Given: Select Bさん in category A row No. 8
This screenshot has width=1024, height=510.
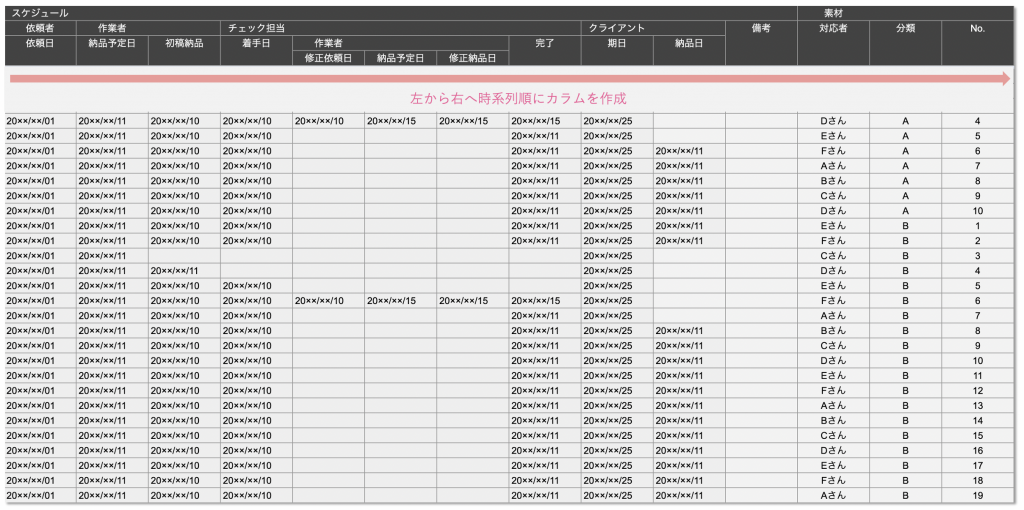Looking at the screenshot, I should tap(833, 182).
